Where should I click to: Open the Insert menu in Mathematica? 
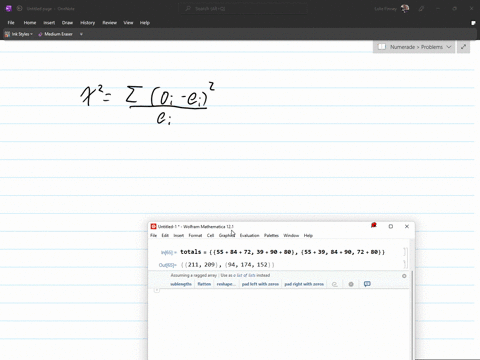coord(179,235)
